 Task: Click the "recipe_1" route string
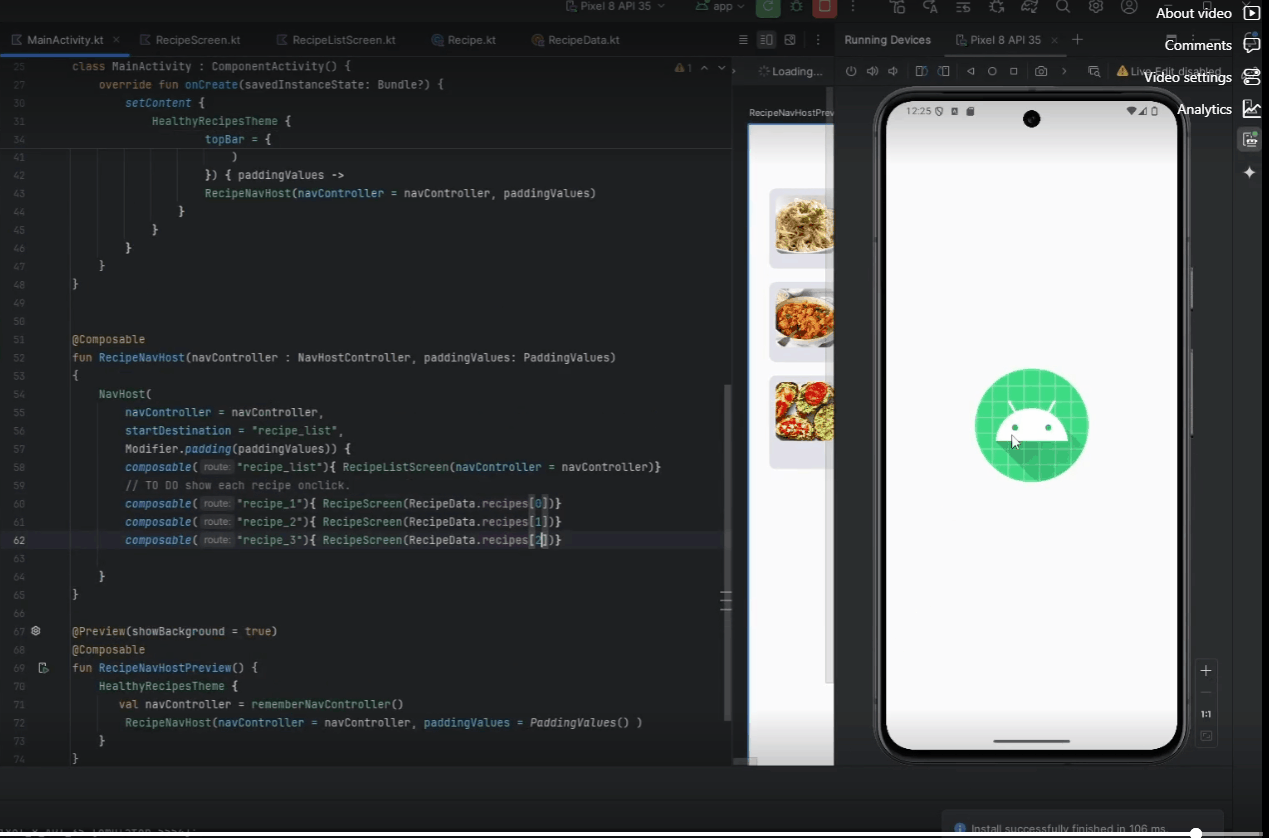[x=270, y=503]
